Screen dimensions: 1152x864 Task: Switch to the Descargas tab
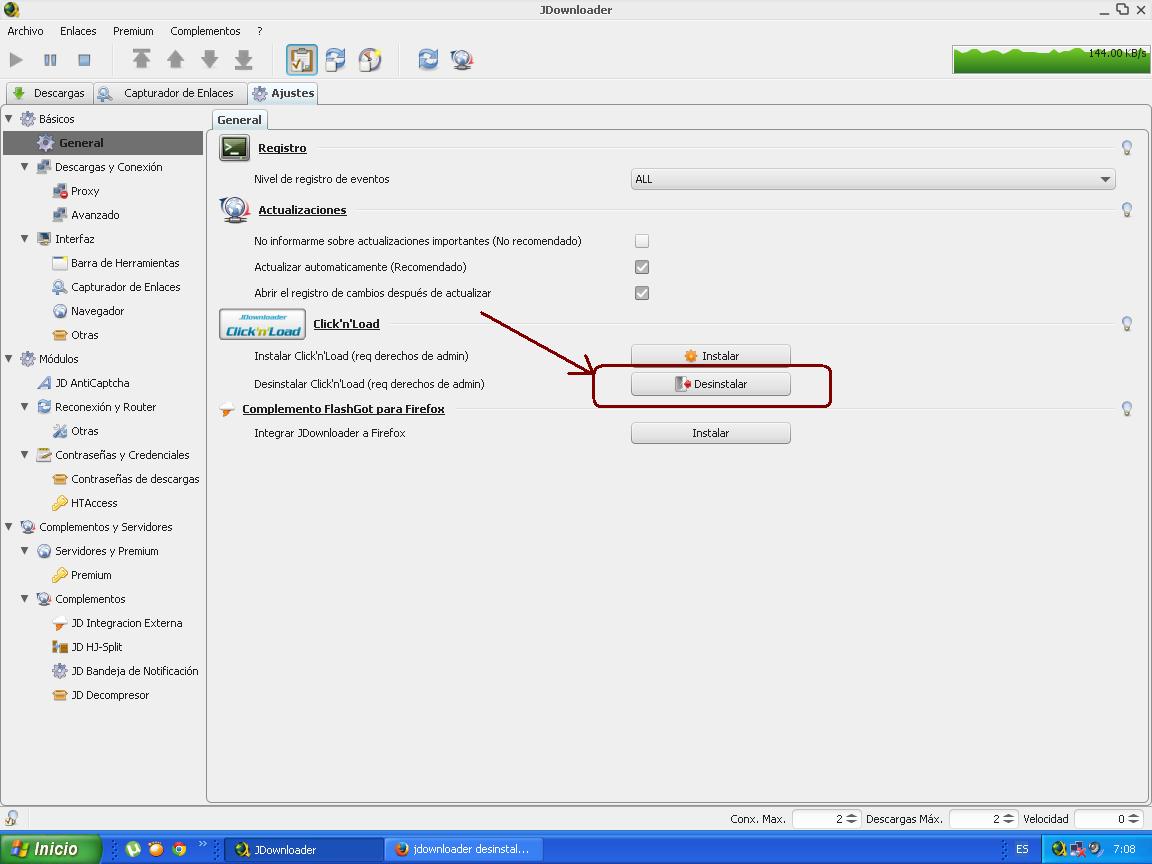tap(50, 93)
